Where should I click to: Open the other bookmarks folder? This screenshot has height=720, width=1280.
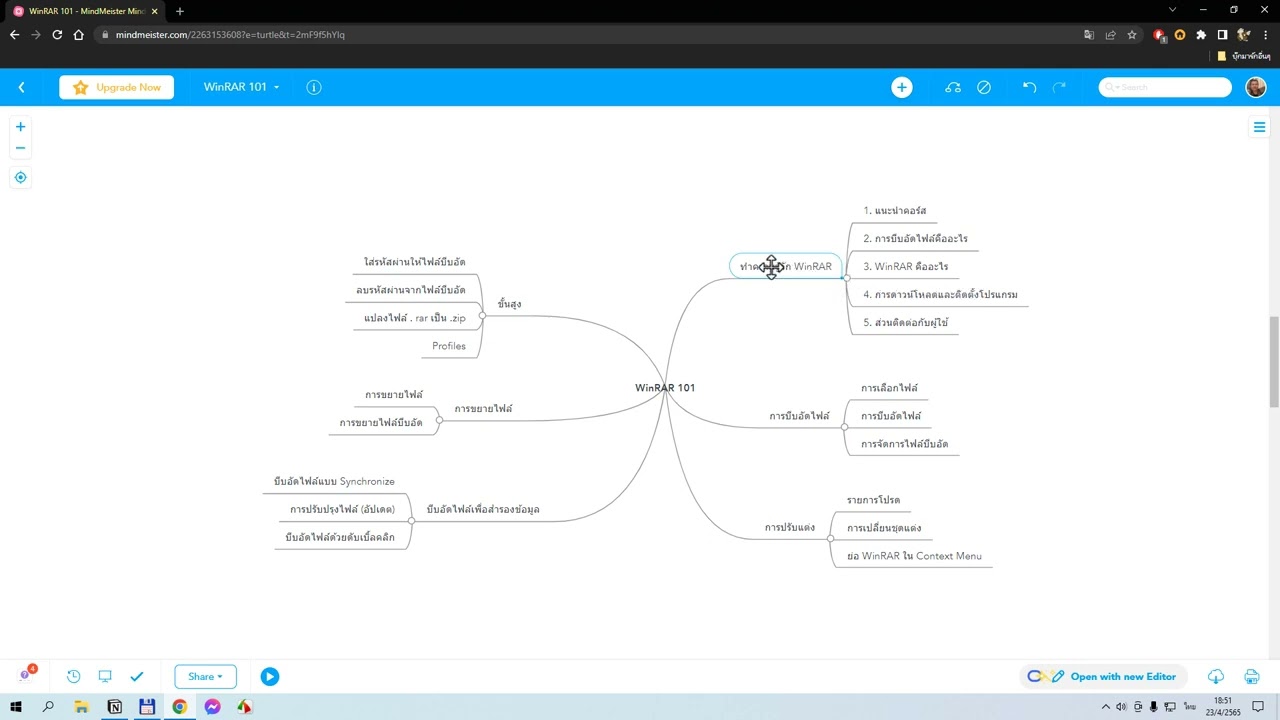pos(1244,56)
